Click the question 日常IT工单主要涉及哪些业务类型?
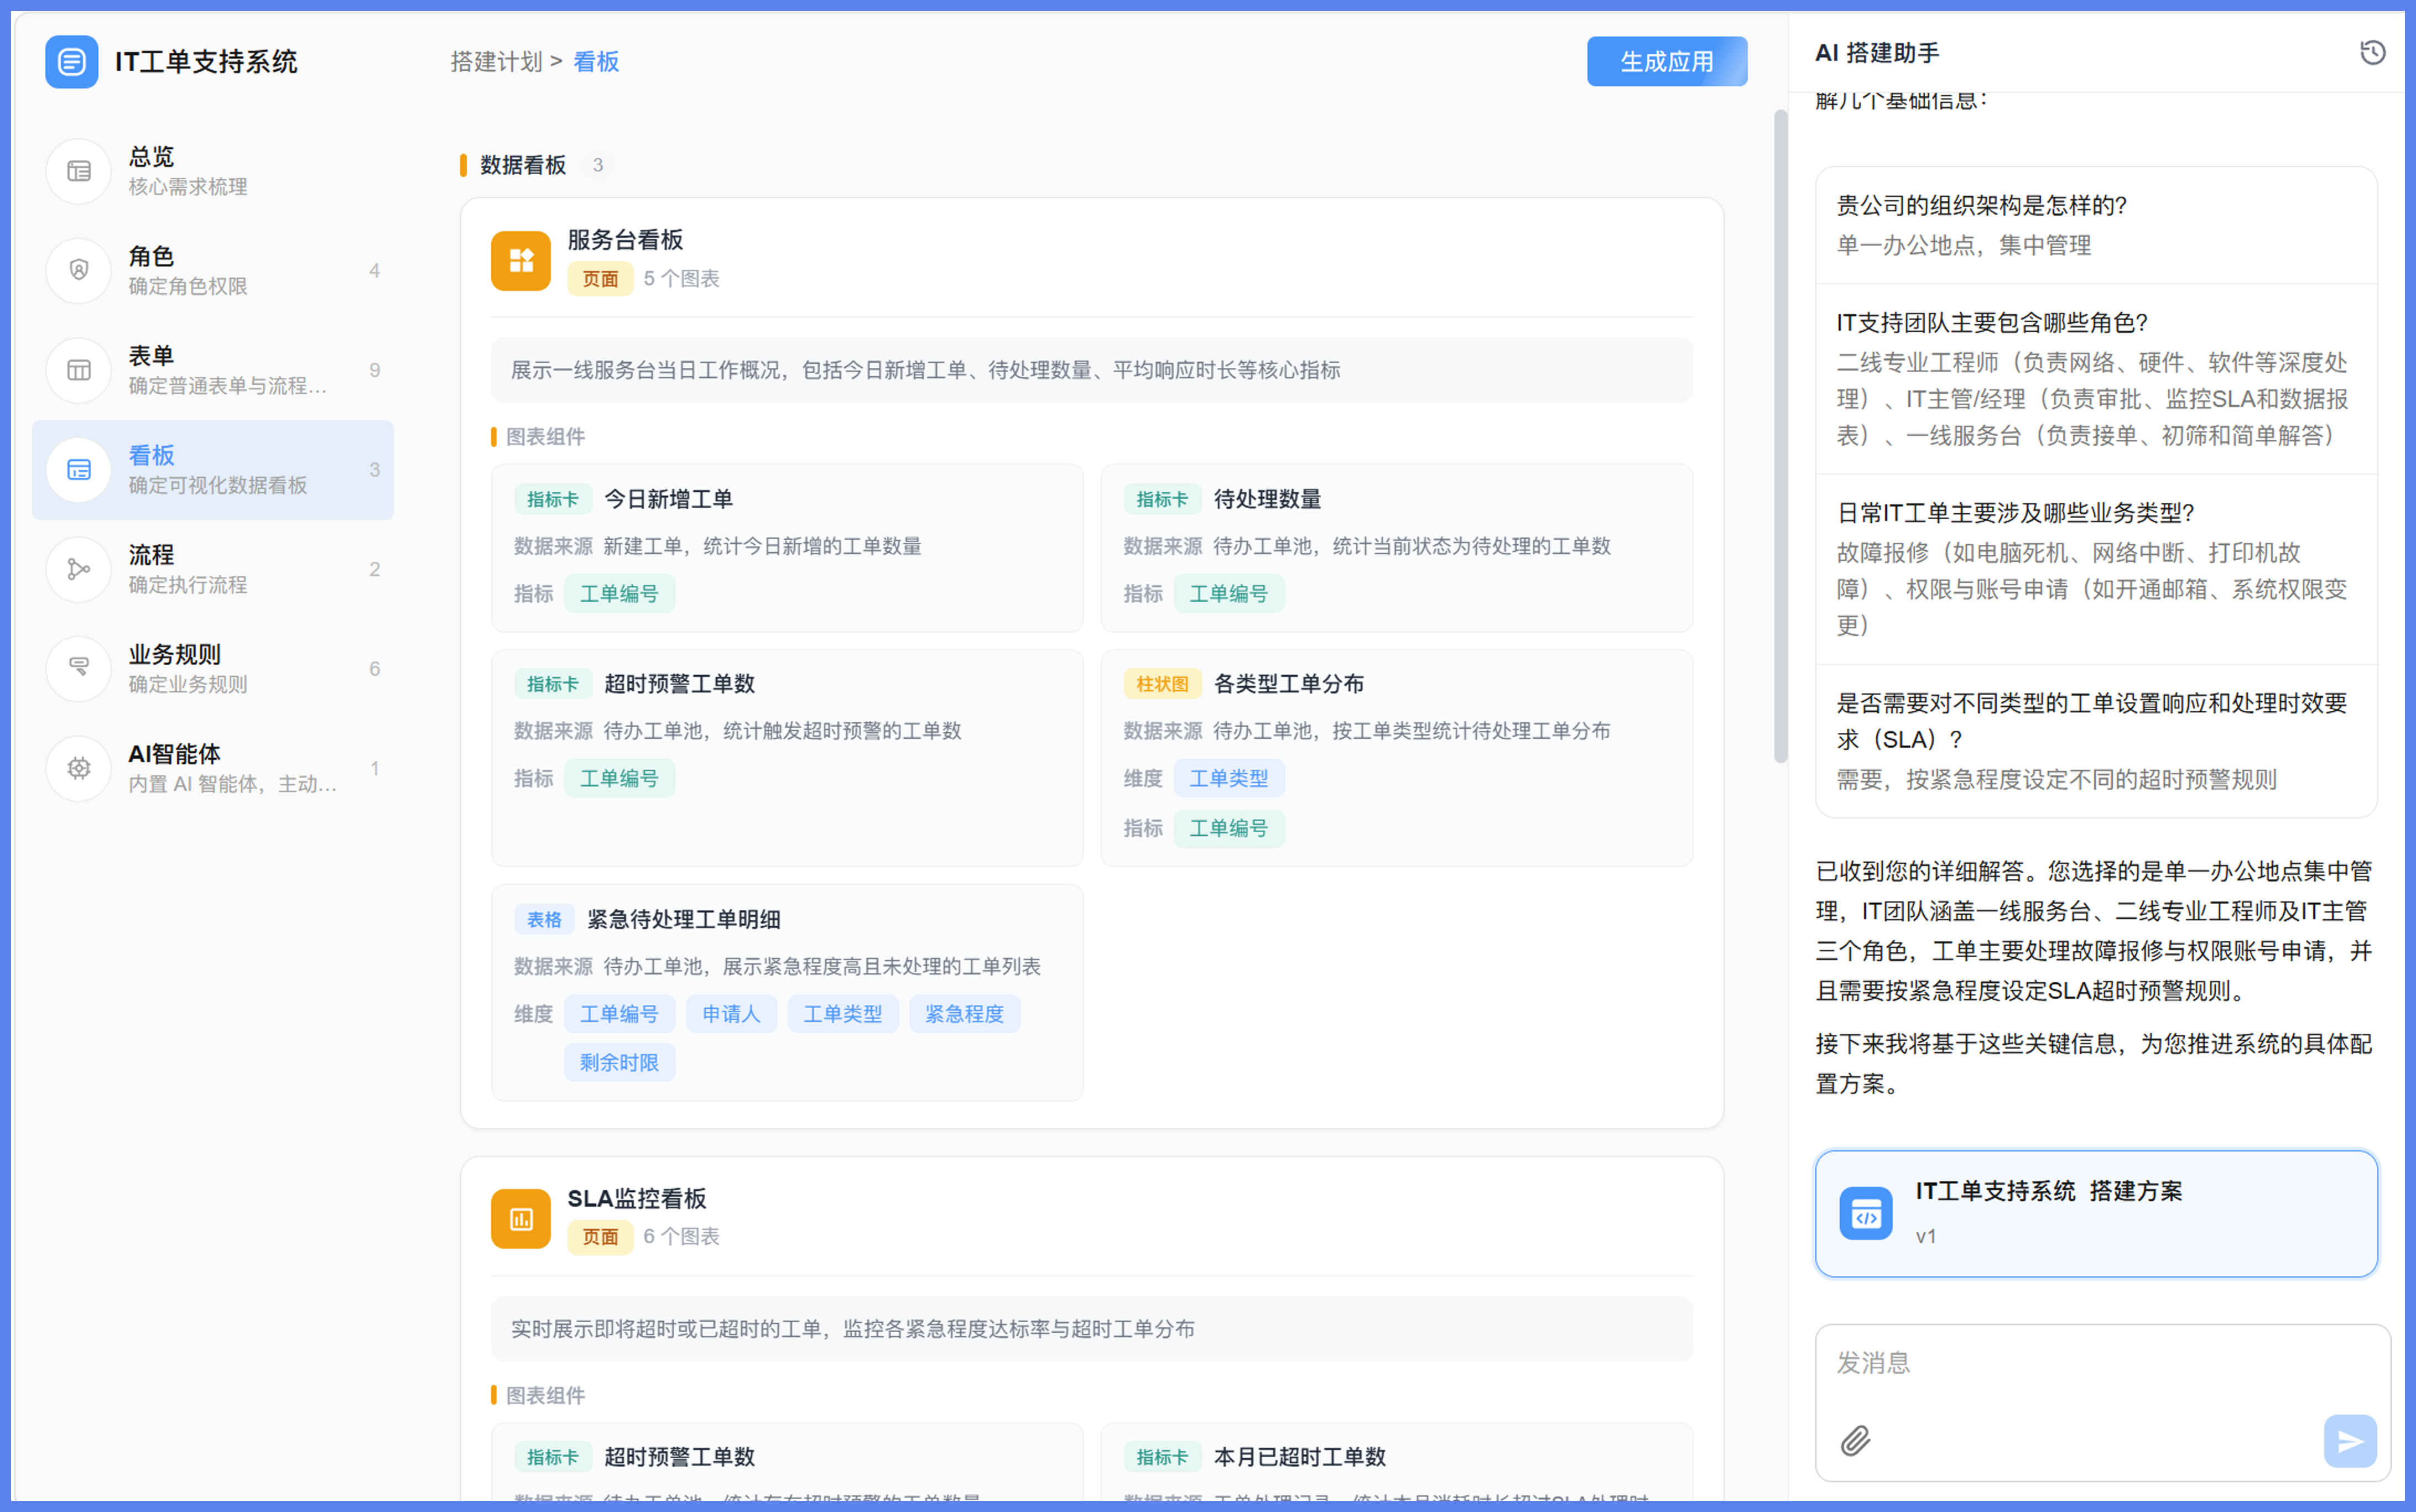Screen dimensions: 2416x1512 pyautogui.click(x=2016, y=513)
